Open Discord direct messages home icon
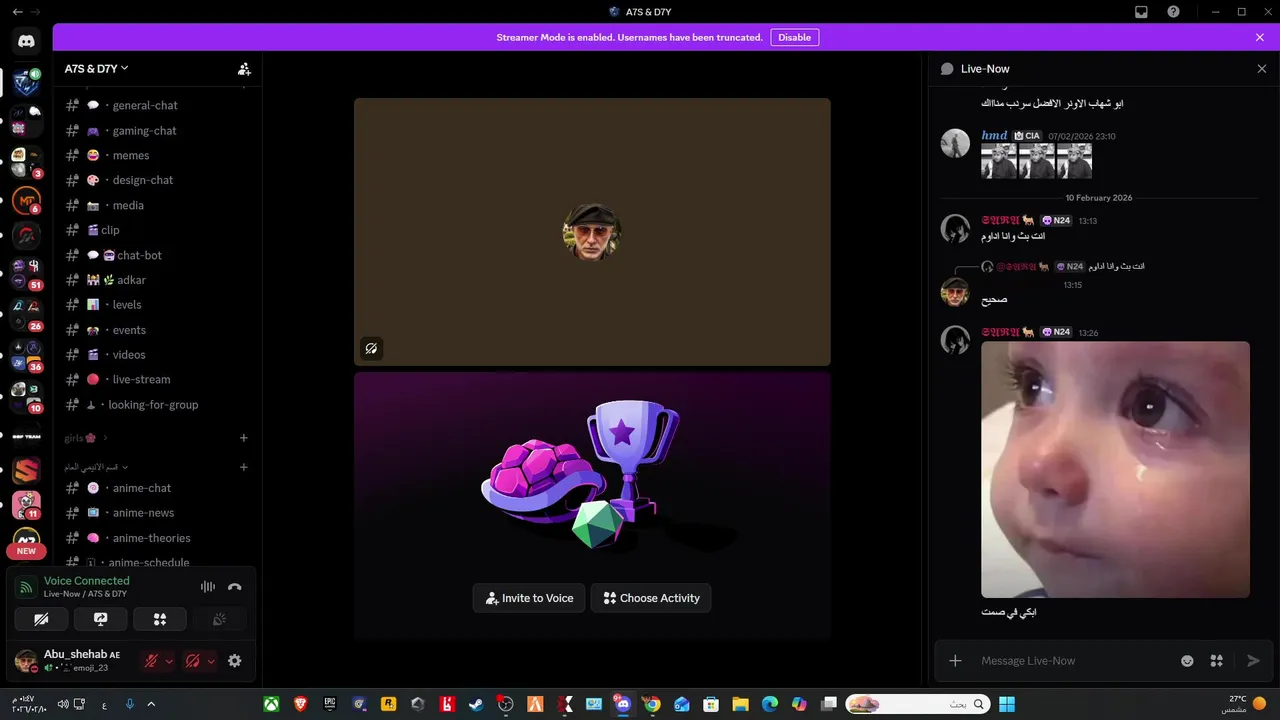This screenshot has width=1280, height=720. pos(26,41)
